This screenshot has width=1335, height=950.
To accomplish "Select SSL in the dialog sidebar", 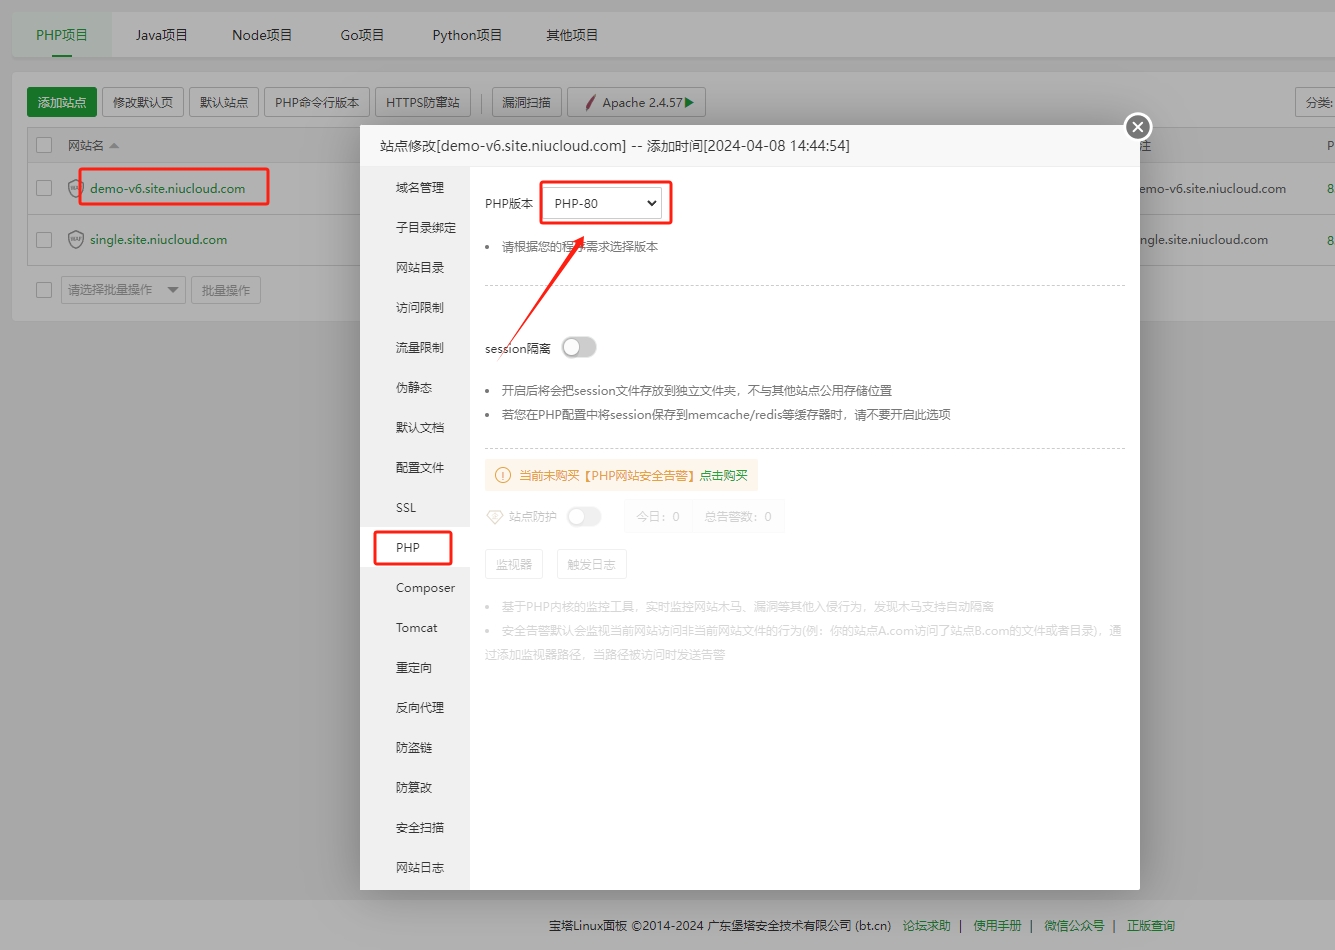I will [406, 508].
